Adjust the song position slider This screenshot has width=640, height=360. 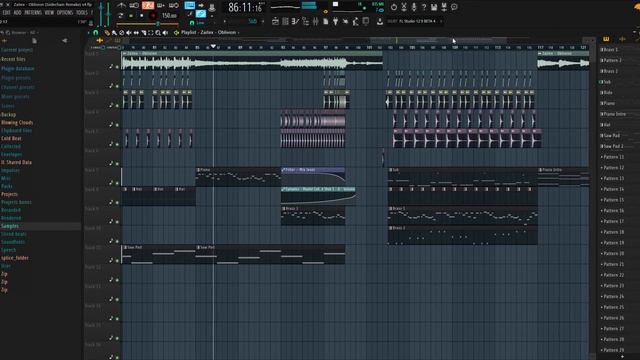pos(147,24)
